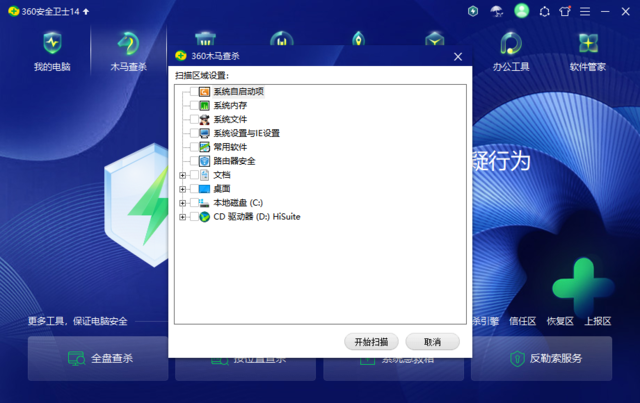Tick the 系统设置与IE设置 checkbox
640x403 pixels.
194,133
